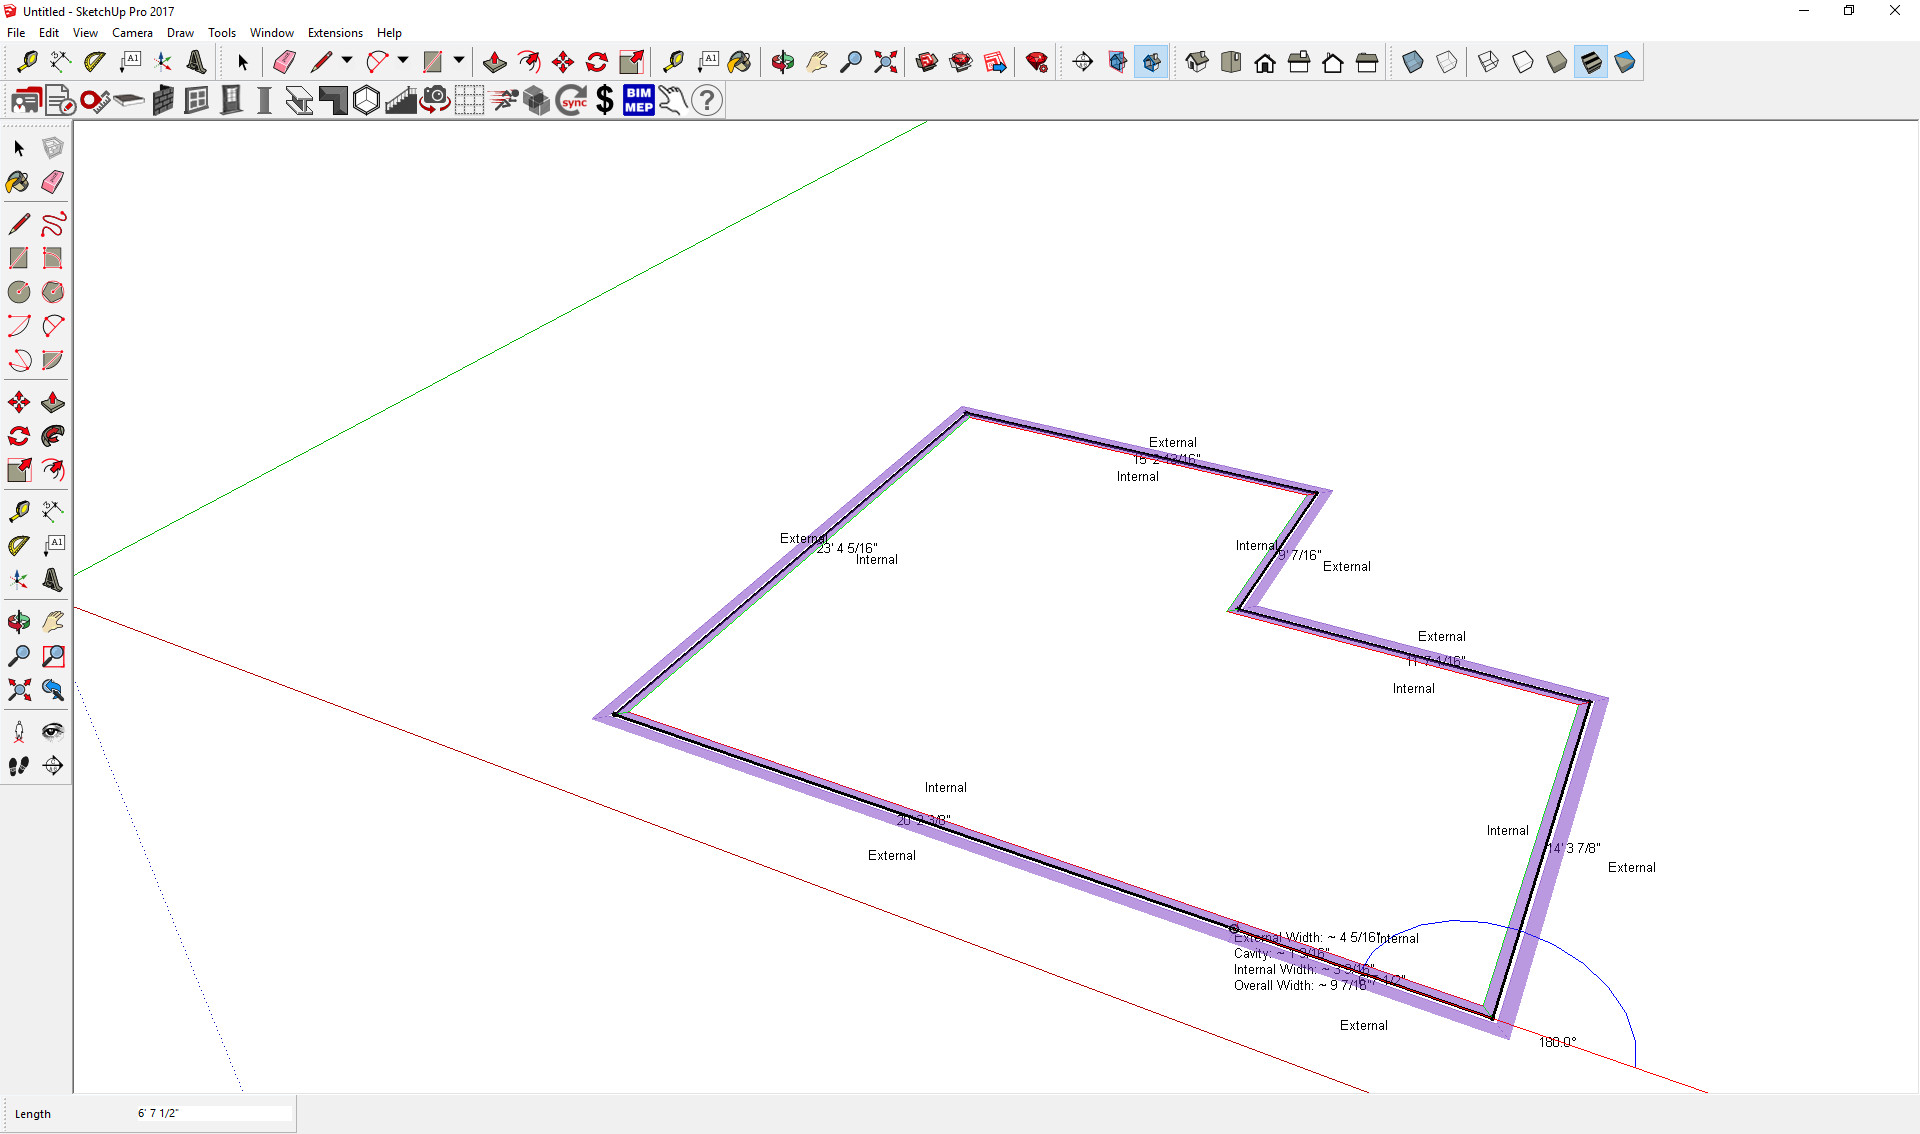
Task: Select the Make Component tool
Action: (x=53, y=148)
